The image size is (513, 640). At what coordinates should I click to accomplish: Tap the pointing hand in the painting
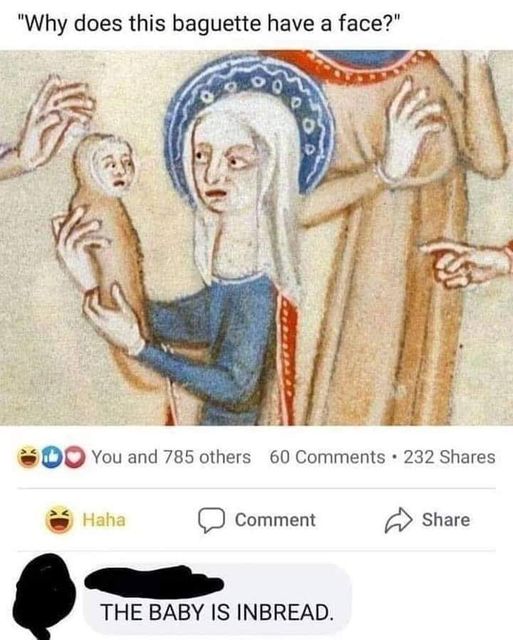[x=465, y=263]
